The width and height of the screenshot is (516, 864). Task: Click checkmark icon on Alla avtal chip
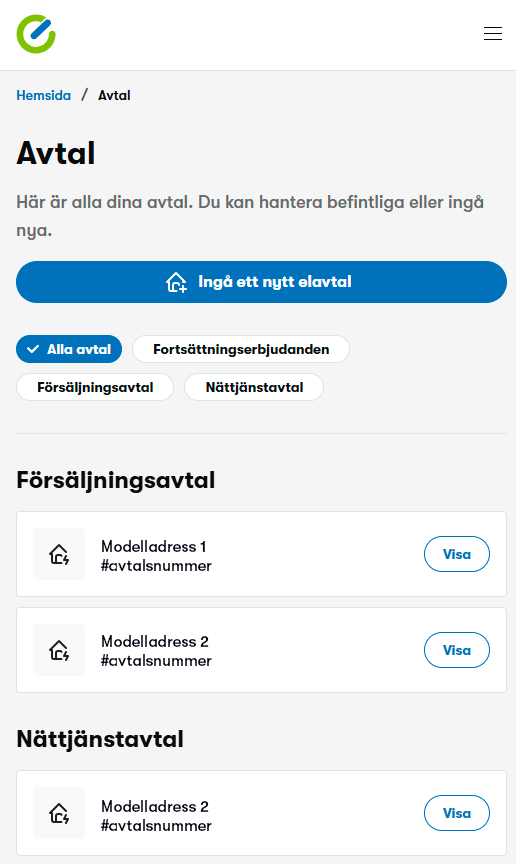click(33, 349)
